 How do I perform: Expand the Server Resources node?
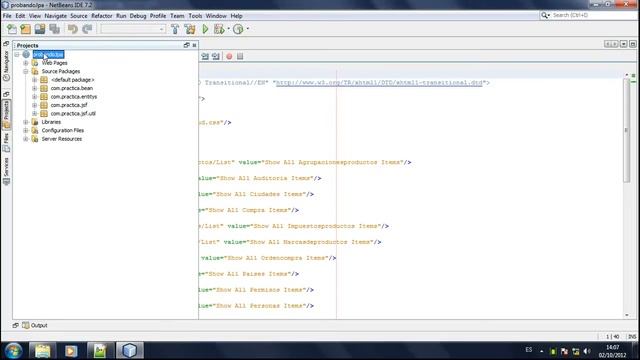point(26,139)
